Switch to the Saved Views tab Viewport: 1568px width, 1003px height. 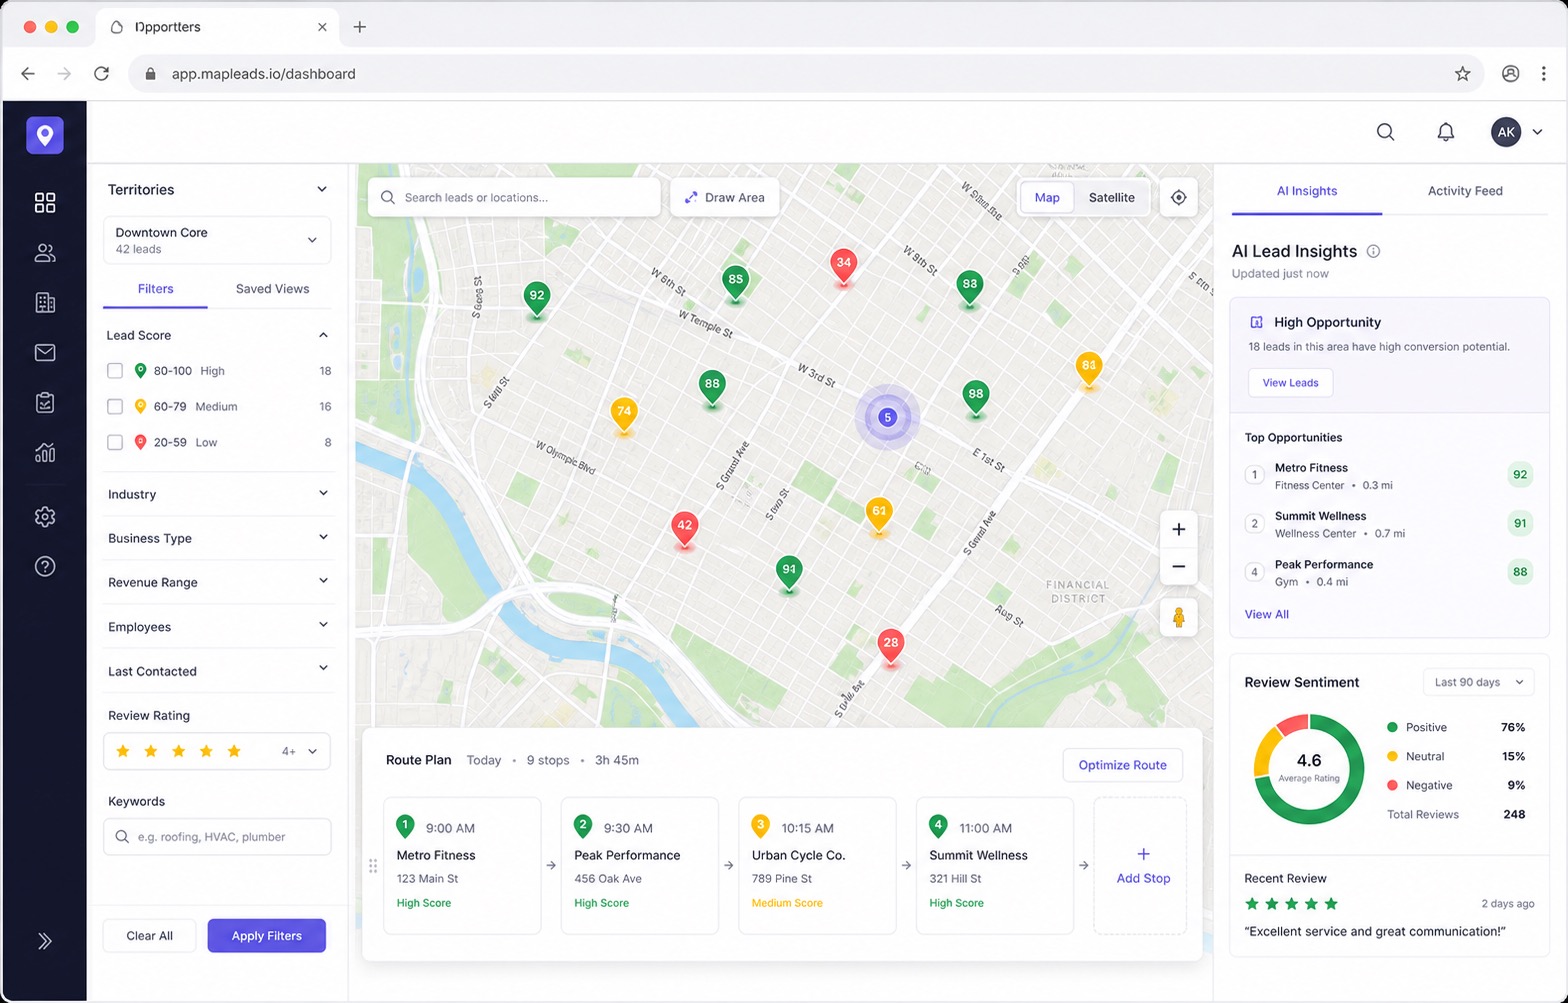click(x=272, y=289)
